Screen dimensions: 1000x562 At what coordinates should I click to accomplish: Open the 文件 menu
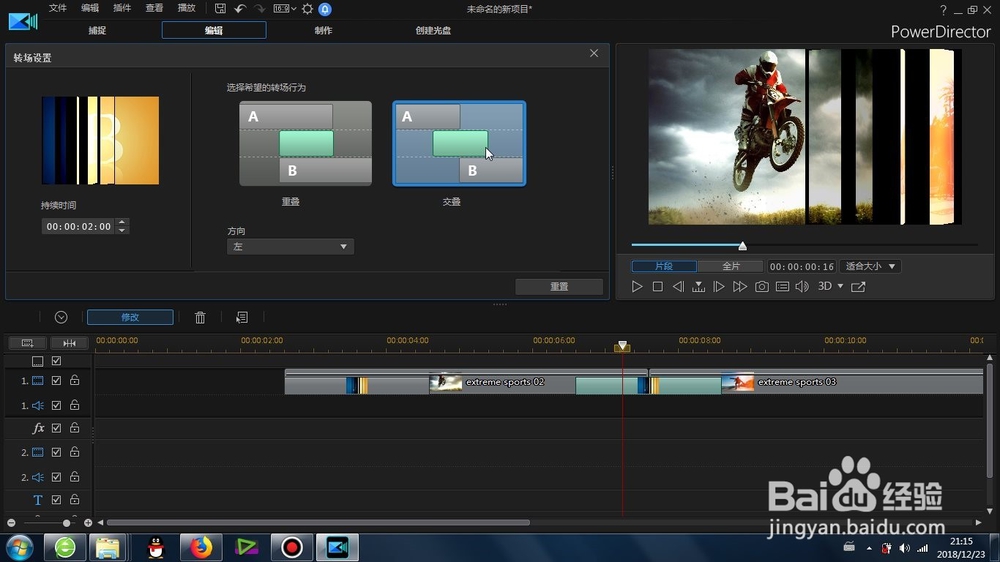pos(57,8)
